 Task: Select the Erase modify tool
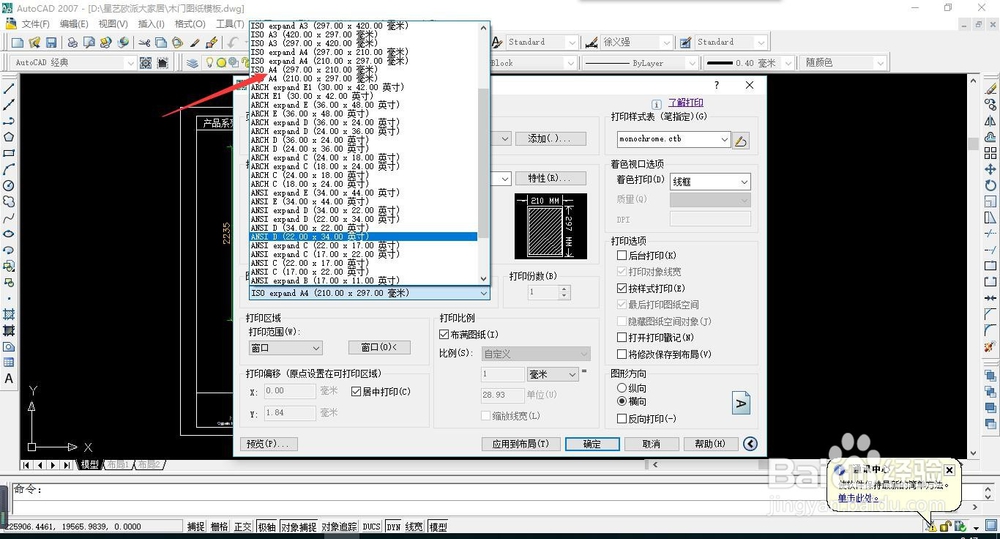990,89
